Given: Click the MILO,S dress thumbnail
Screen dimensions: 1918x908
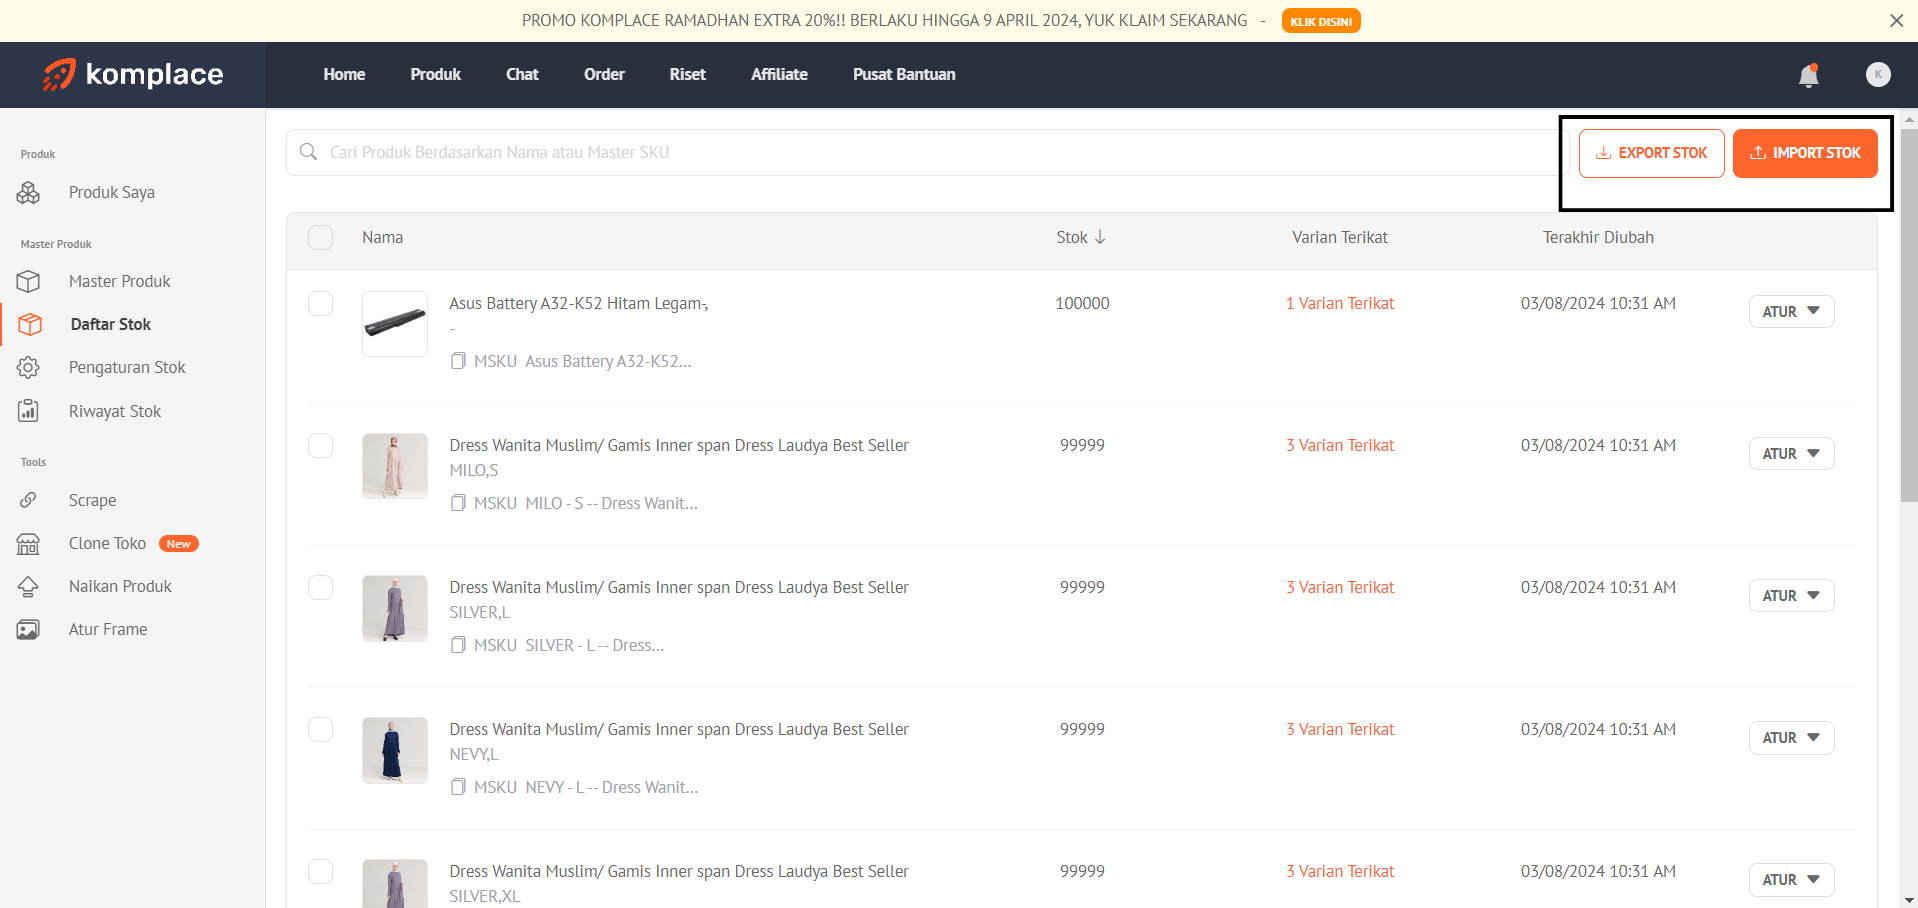Looking at the screenshot, I should 395,466.
